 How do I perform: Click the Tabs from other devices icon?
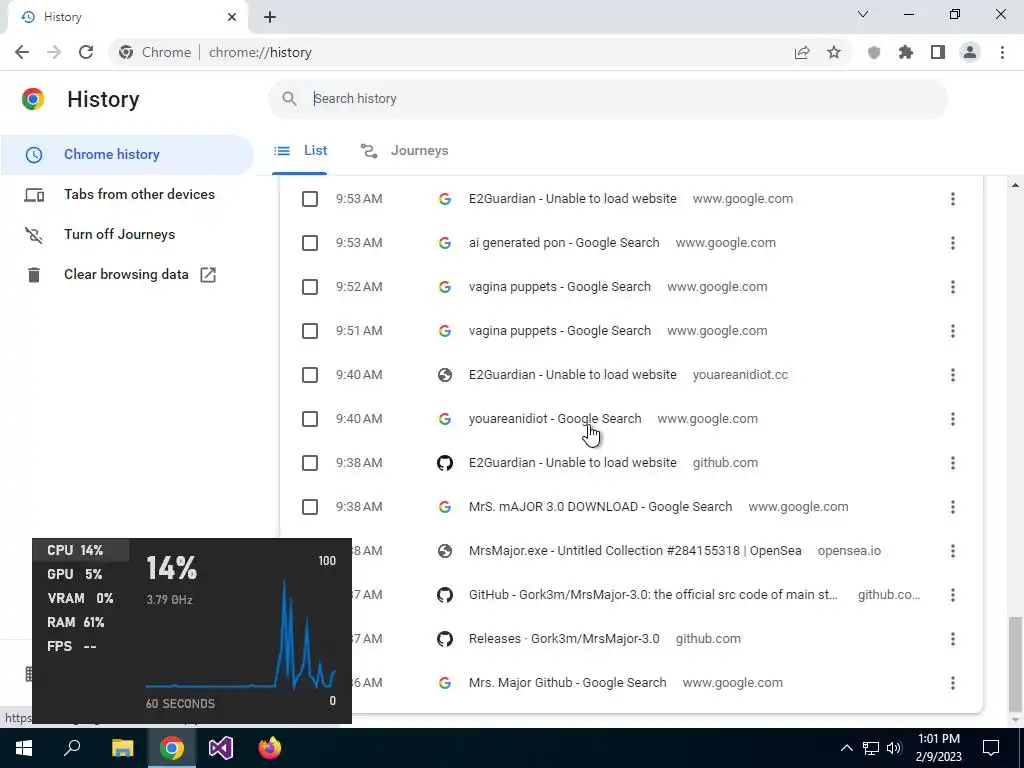tap(34, 195)
